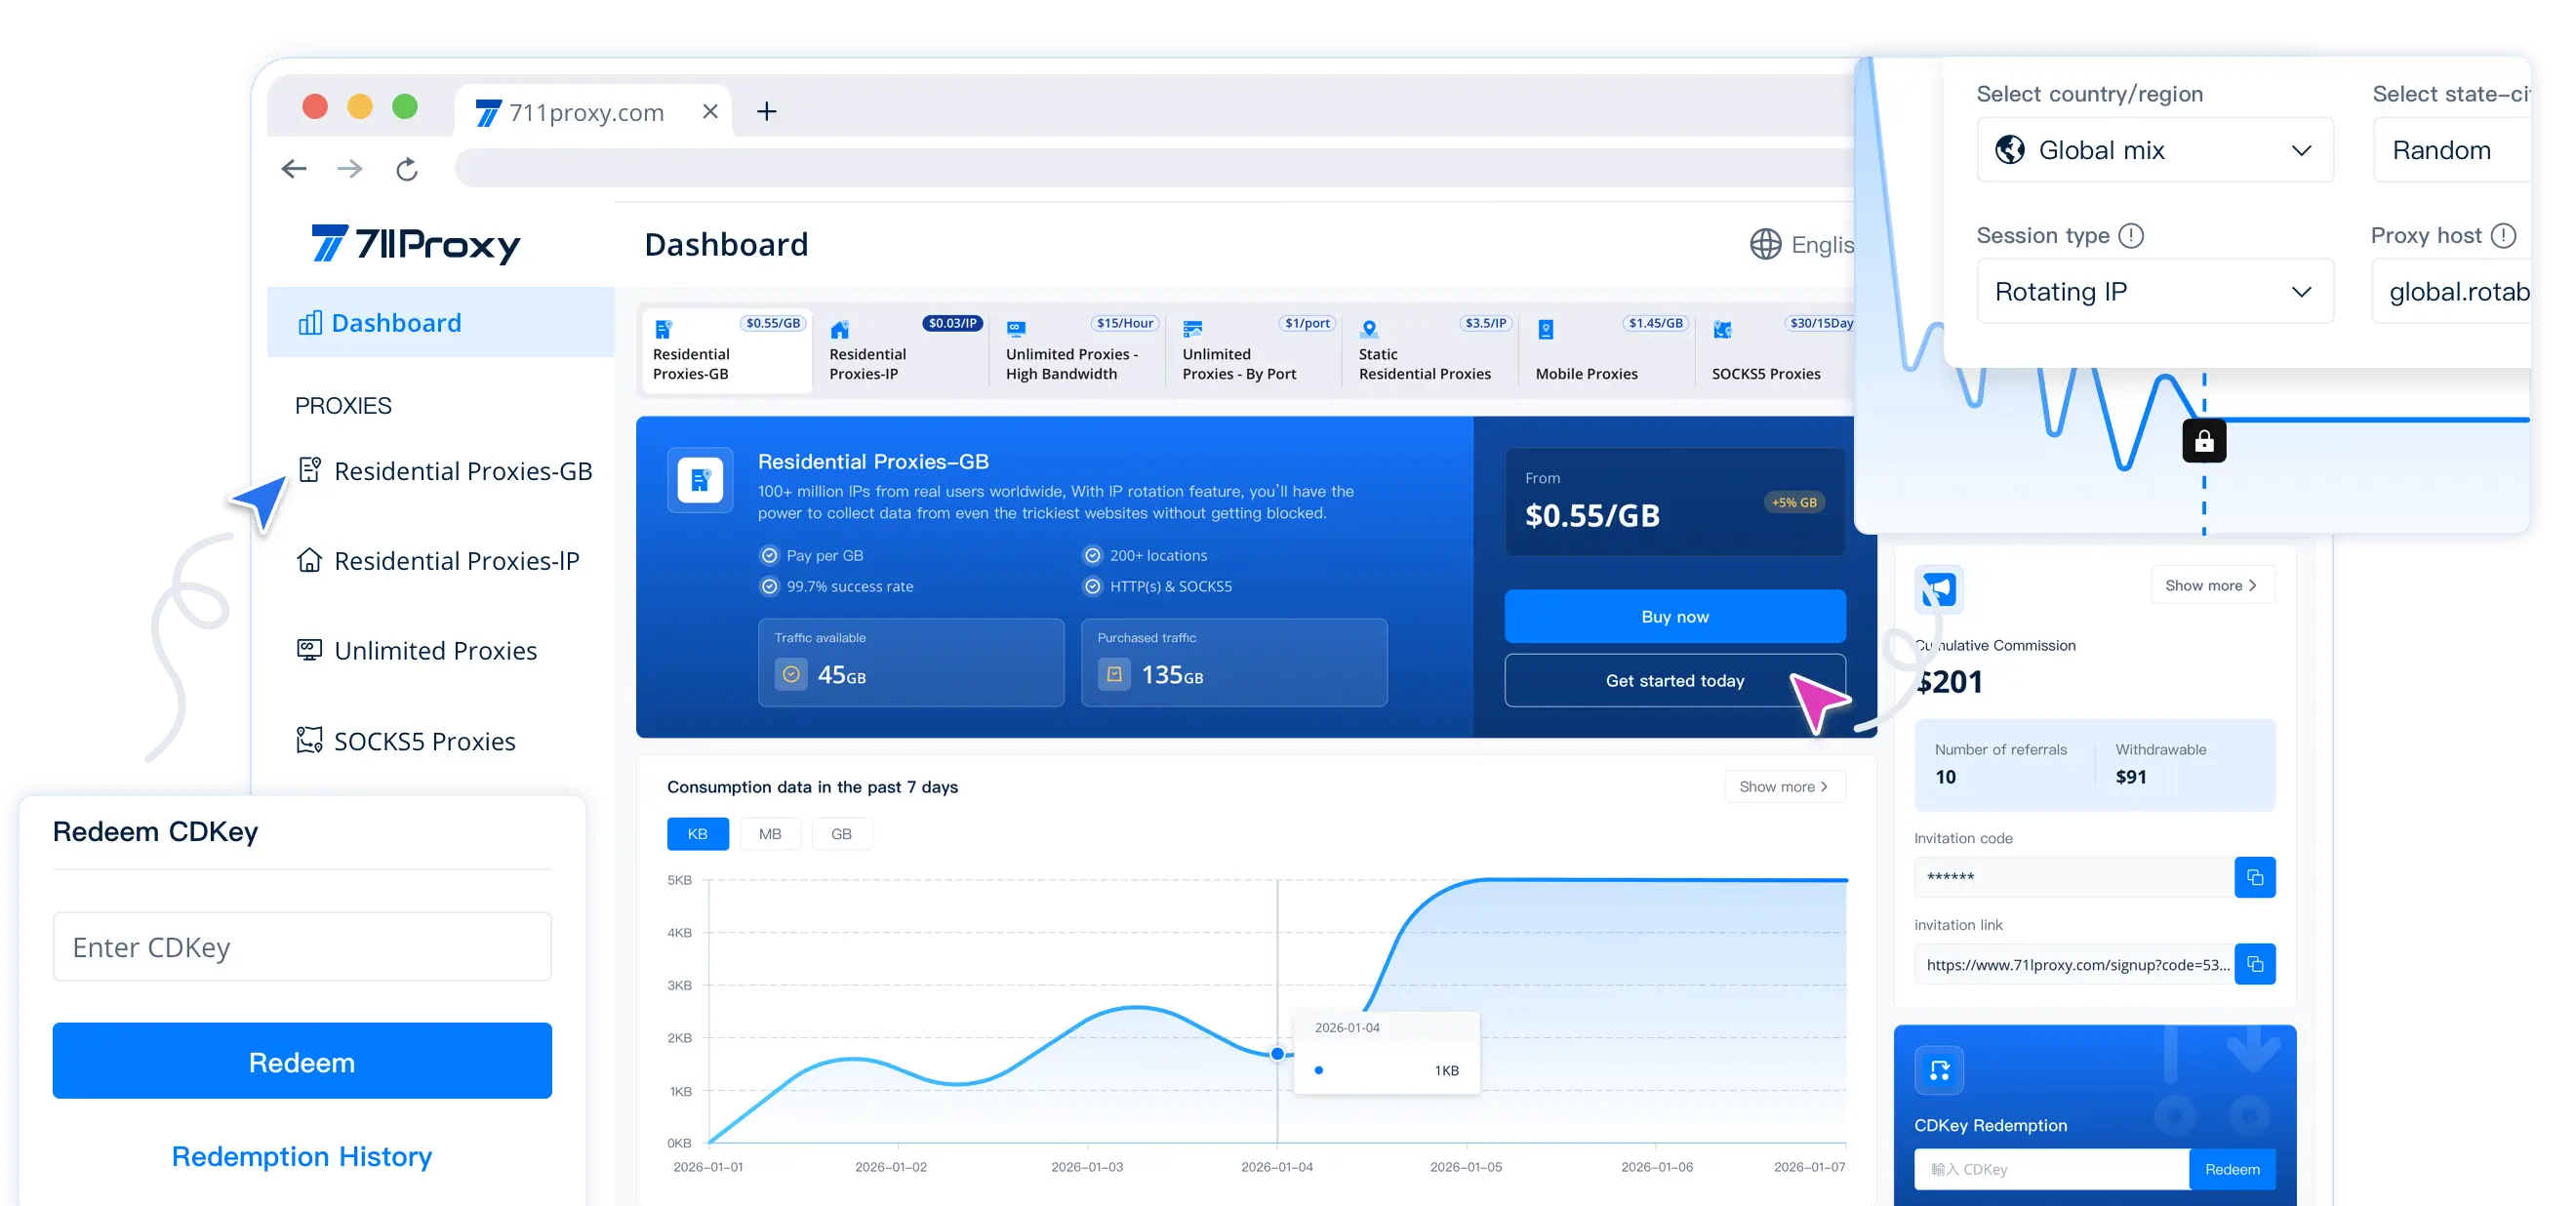
Task: Click the Enter CDKey input field
Action: pos(302,947)
